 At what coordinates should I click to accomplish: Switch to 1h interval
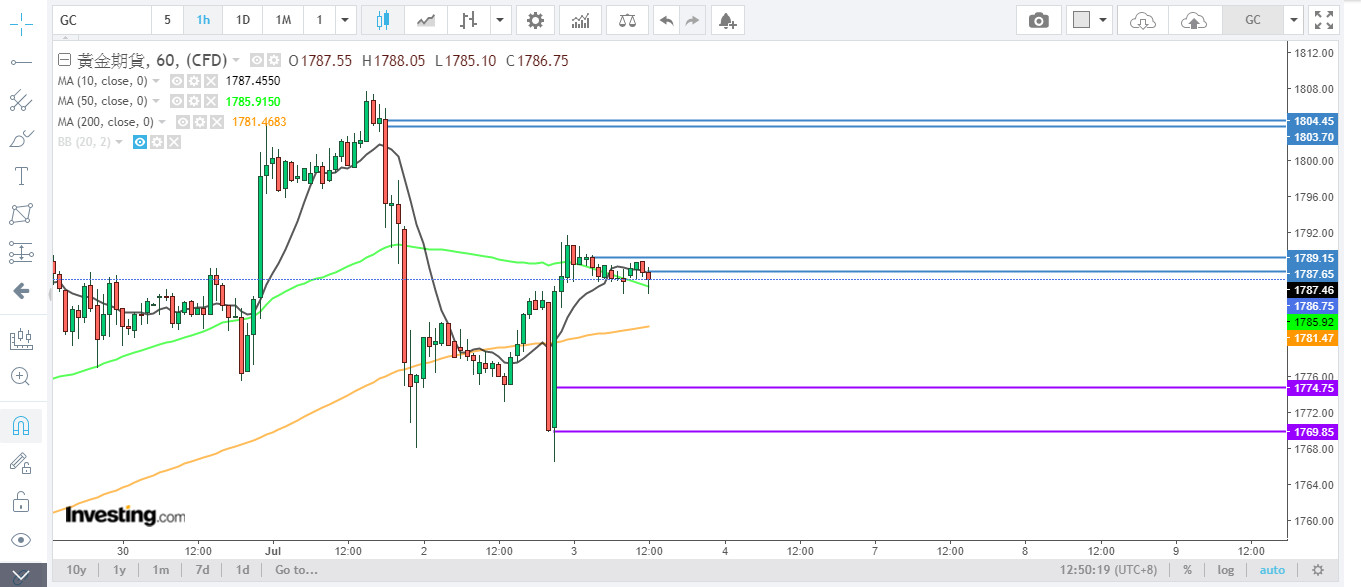click(x=203, y=20)
